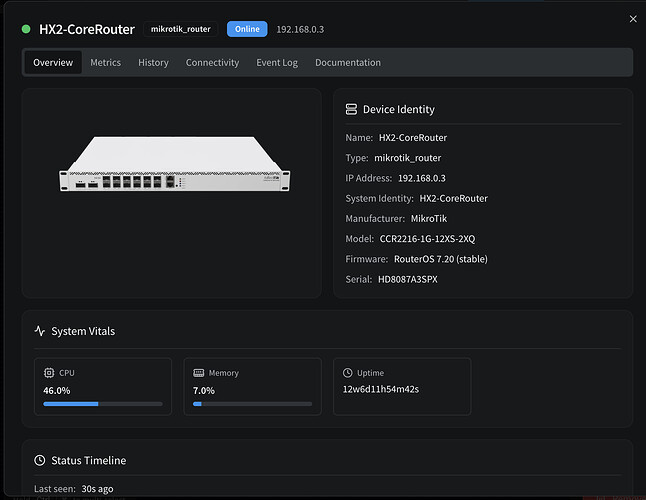The image size is (646, 500).
Task: Open the Connectivity tab
Action: 212,63
